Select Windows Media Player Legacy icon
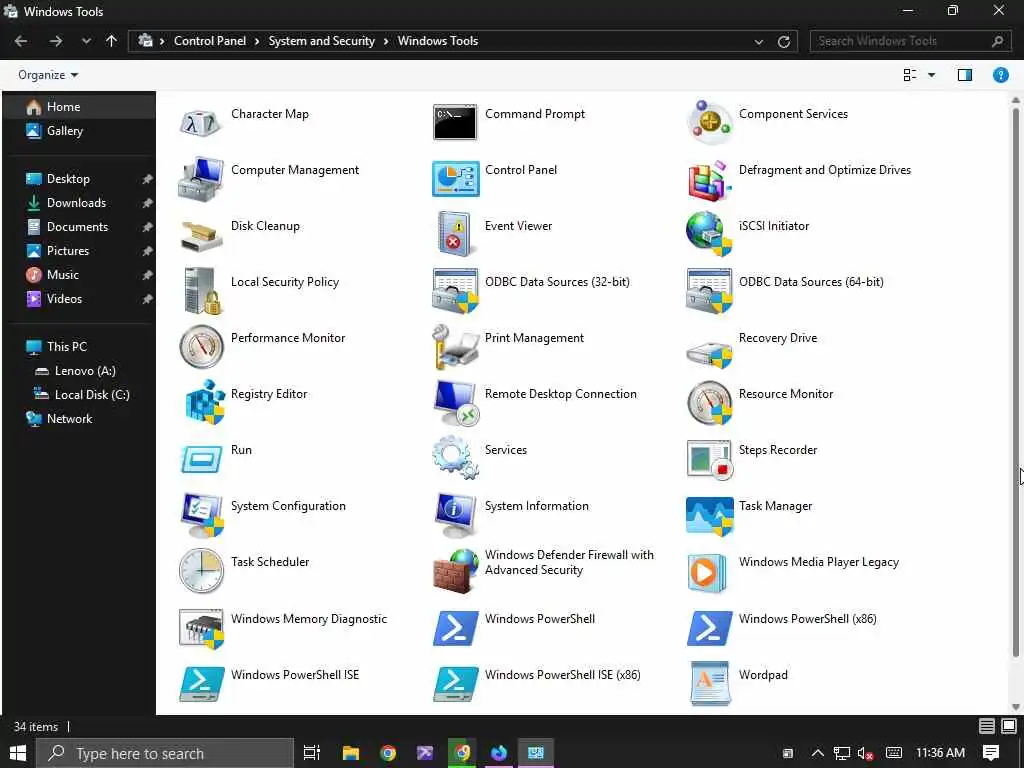The height and width of the screenshot is (768, 1024). 707,573
